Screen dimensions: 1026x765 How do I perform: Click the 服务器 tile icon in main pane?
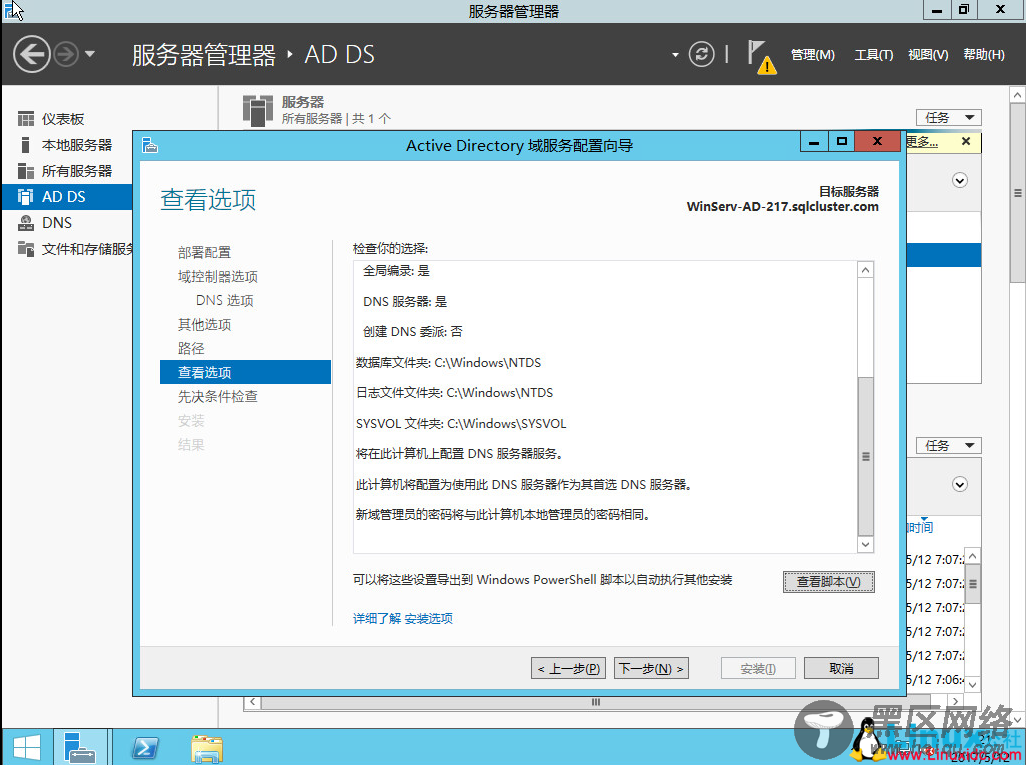(x=258, y=110)
